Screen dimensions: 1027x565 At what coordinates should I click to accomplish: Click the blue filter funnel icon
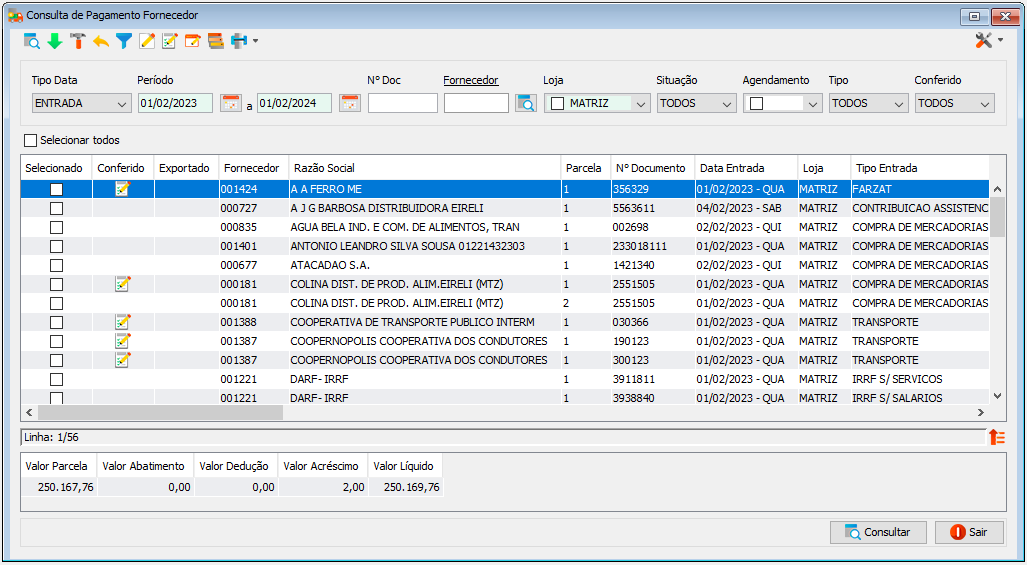[124, 41]
